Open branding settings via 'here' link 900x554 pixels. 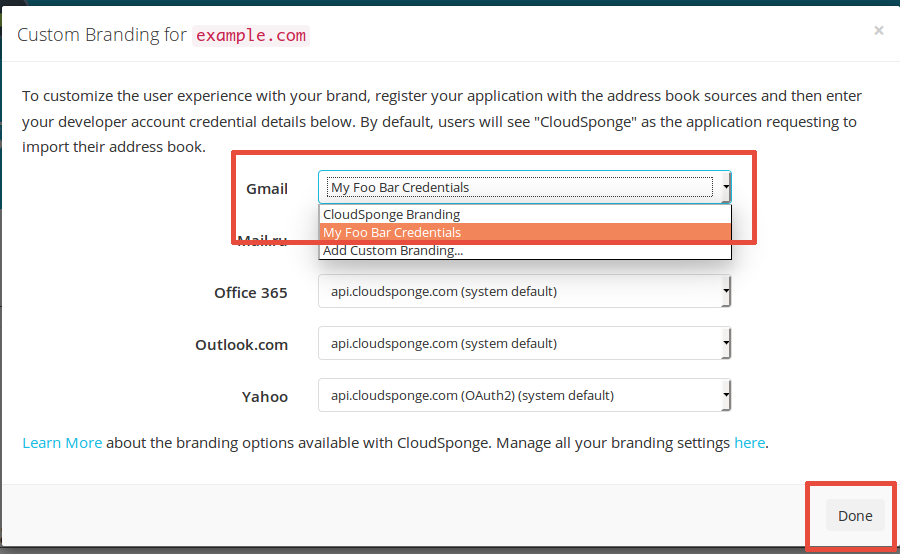coord(749,443)
